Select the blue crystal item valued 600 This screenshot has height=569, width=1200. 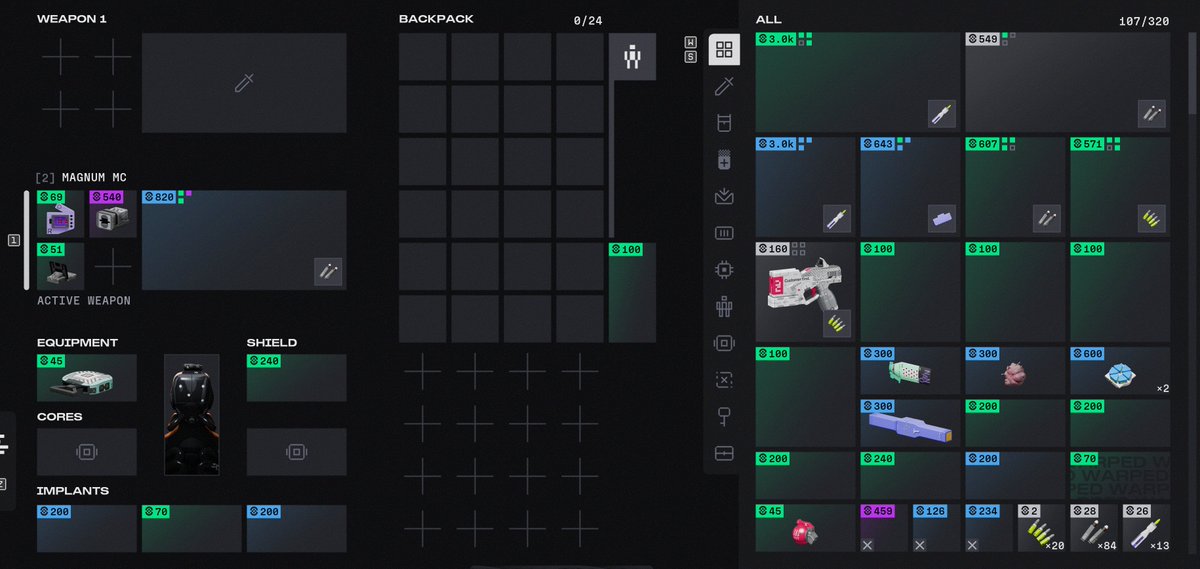pyautogui.click(x=1120, y=370)
